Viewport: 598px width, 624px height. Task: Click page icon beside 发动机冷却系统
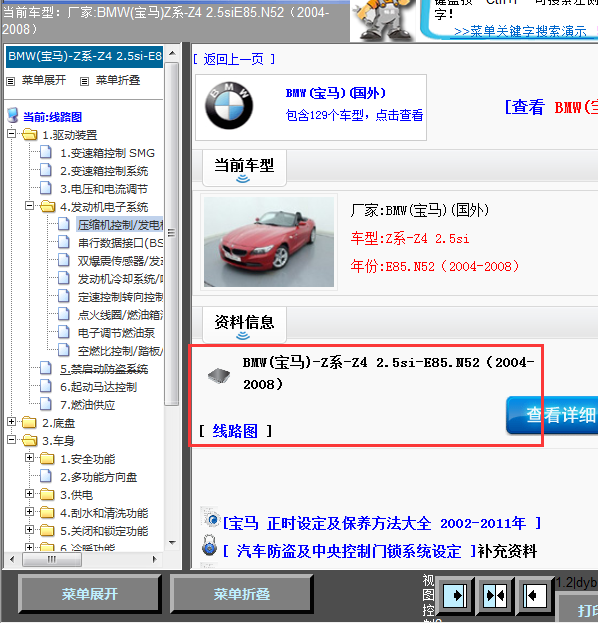point(64,278)
